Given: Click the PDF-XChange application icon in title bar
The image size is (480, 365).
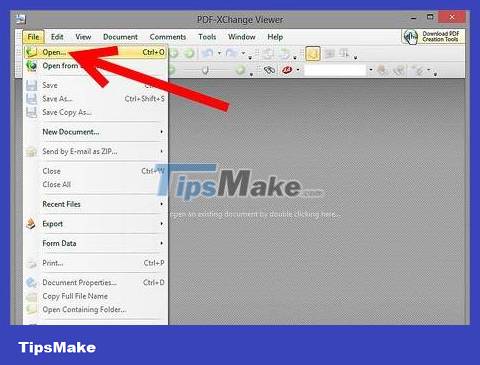Looking at the screenshot, I should coord(21,19).
